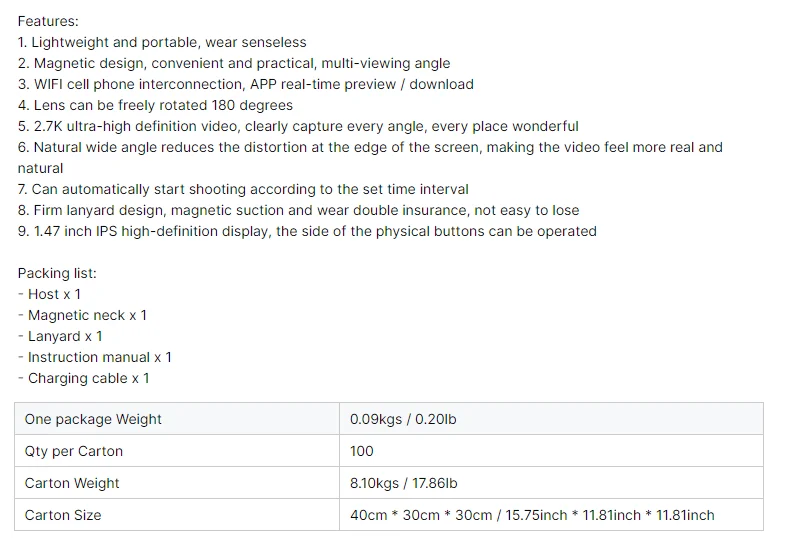
Task: Click the "Instruction manual x 1" item
Action: [x=95, y=357]
